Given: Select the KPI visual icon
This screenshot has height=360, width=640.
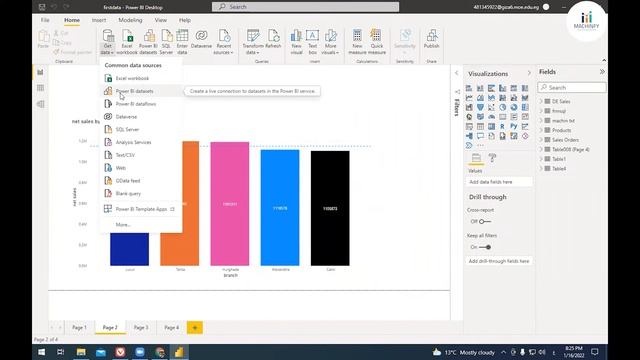Looking at the screenshot, I should [525, 117].
